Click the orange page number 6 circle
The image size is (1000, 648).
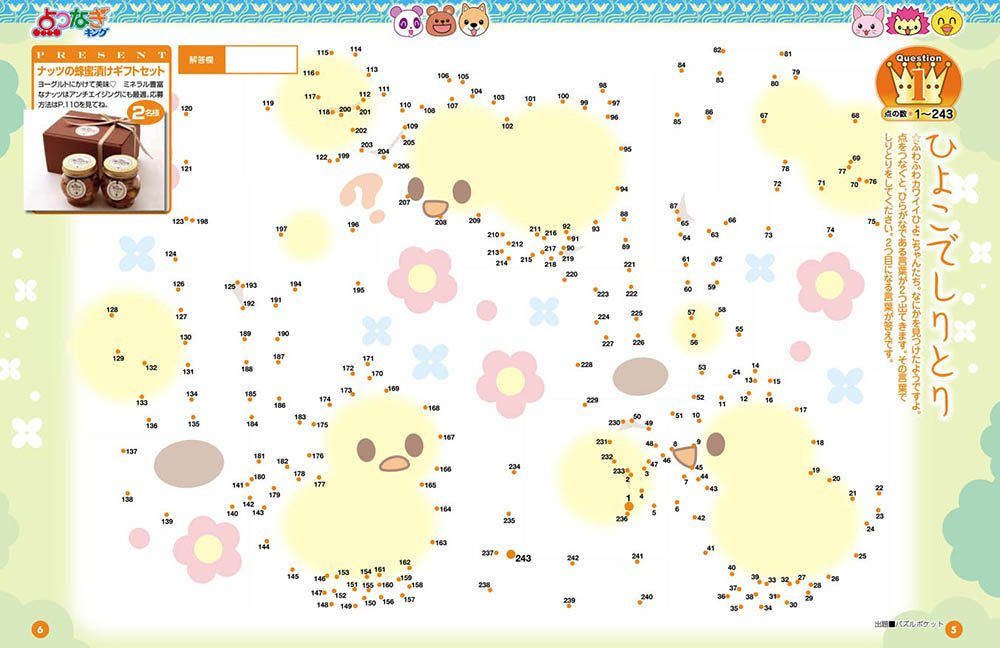click(40, 630)
